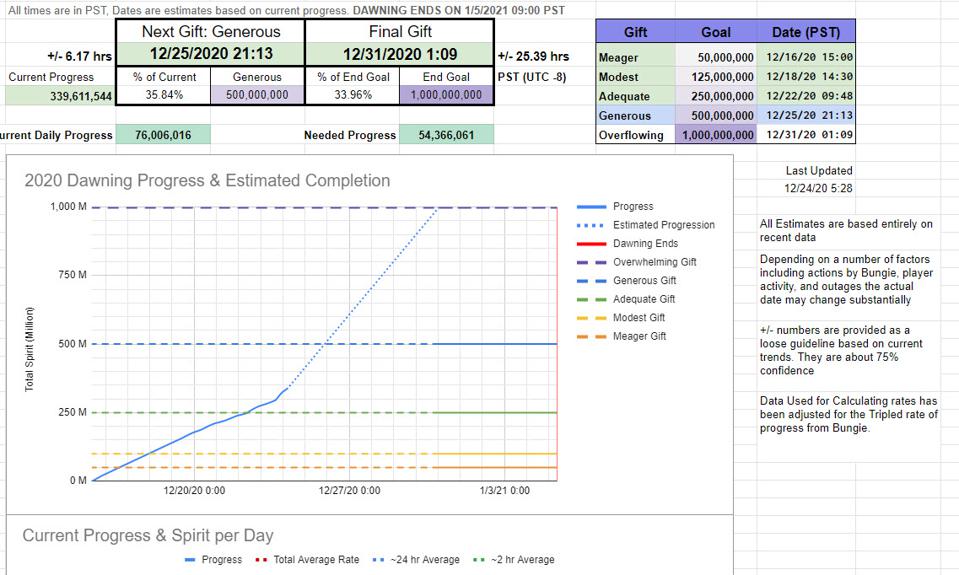
Task: Click the Goal column header
Action: (x=716, y=32)
